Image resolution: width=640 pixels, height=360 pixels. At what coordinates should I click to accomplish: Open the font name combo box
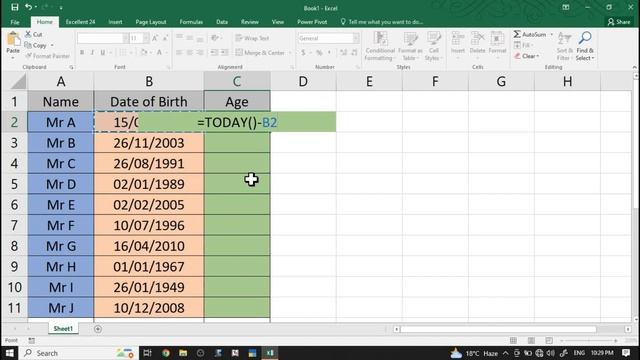click(x=102, y=38)
